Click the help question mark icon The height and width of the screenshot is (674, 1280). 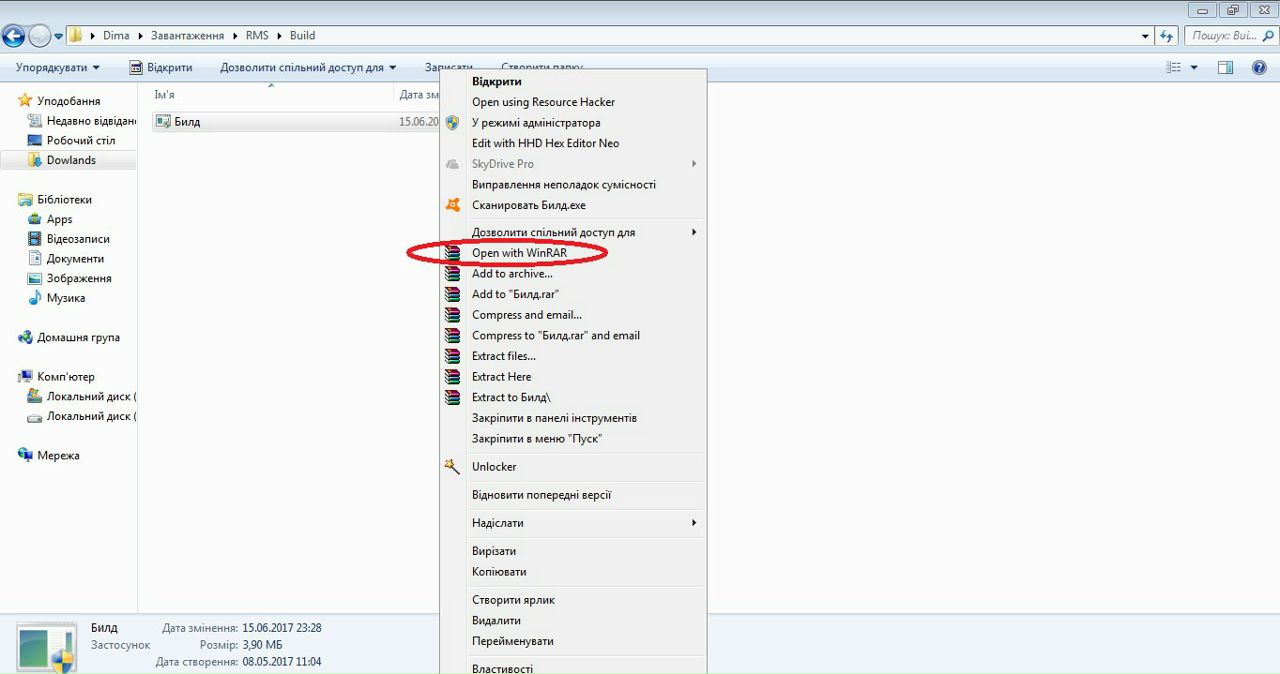pyautogui.click(x=1259, y=68)
